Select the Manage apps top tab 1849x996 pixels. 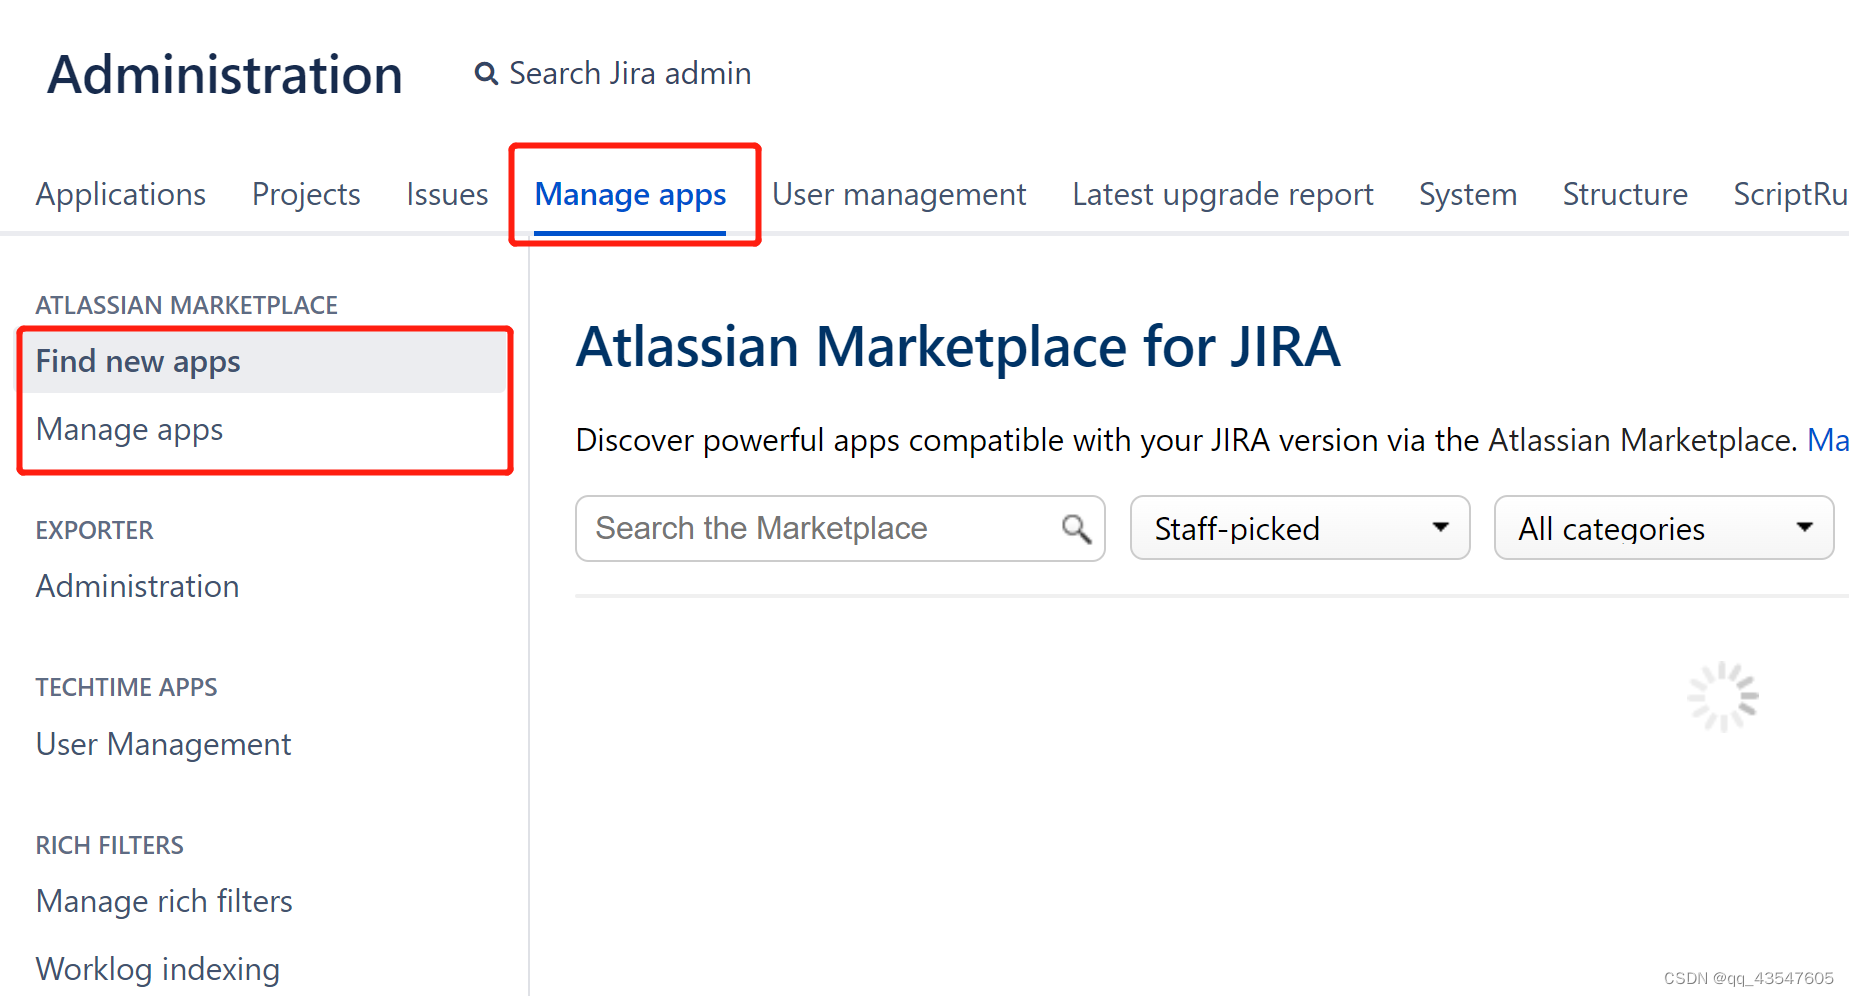pyautogui.click(x=630, y=194)
